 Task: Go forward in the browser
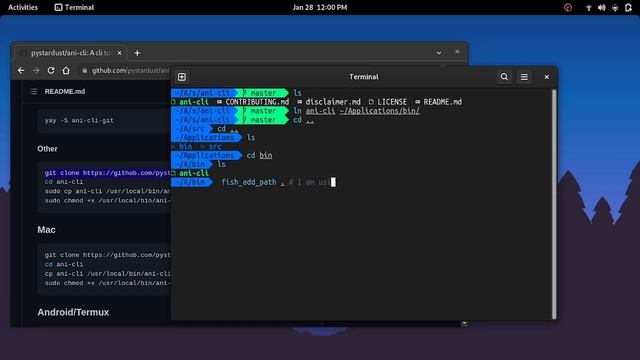[x=36, y=71]
